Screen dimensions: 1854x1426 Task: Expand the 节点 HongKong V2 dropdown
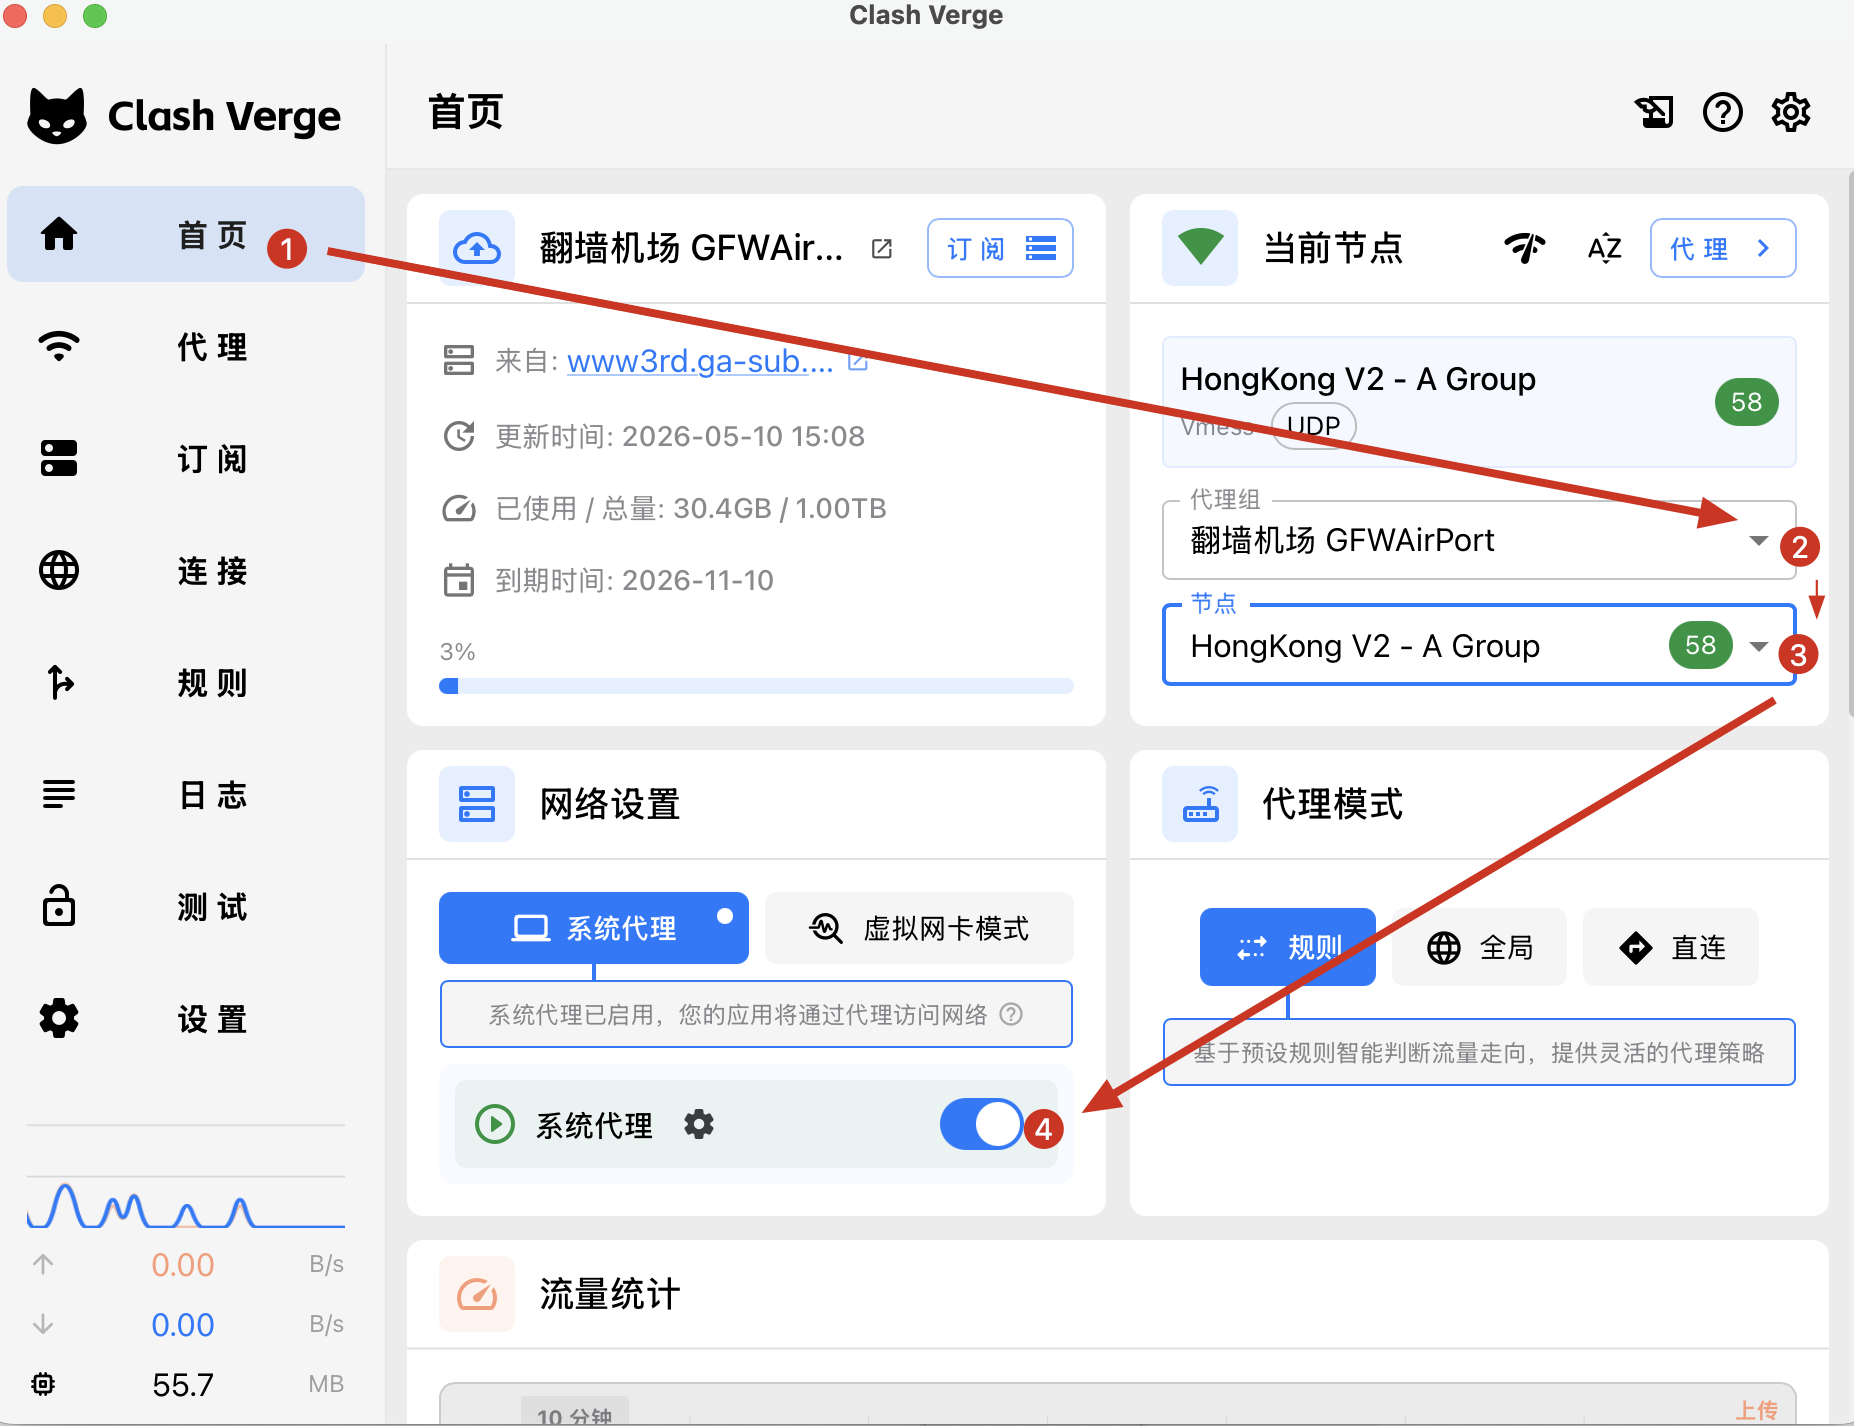point(1479,646)
